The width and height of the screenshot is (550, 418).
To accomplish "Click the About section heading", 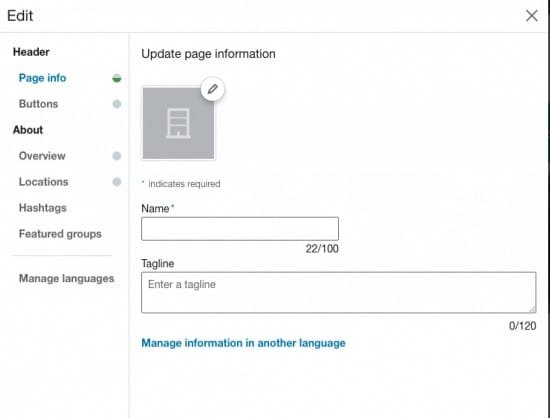I will point(28,130).
